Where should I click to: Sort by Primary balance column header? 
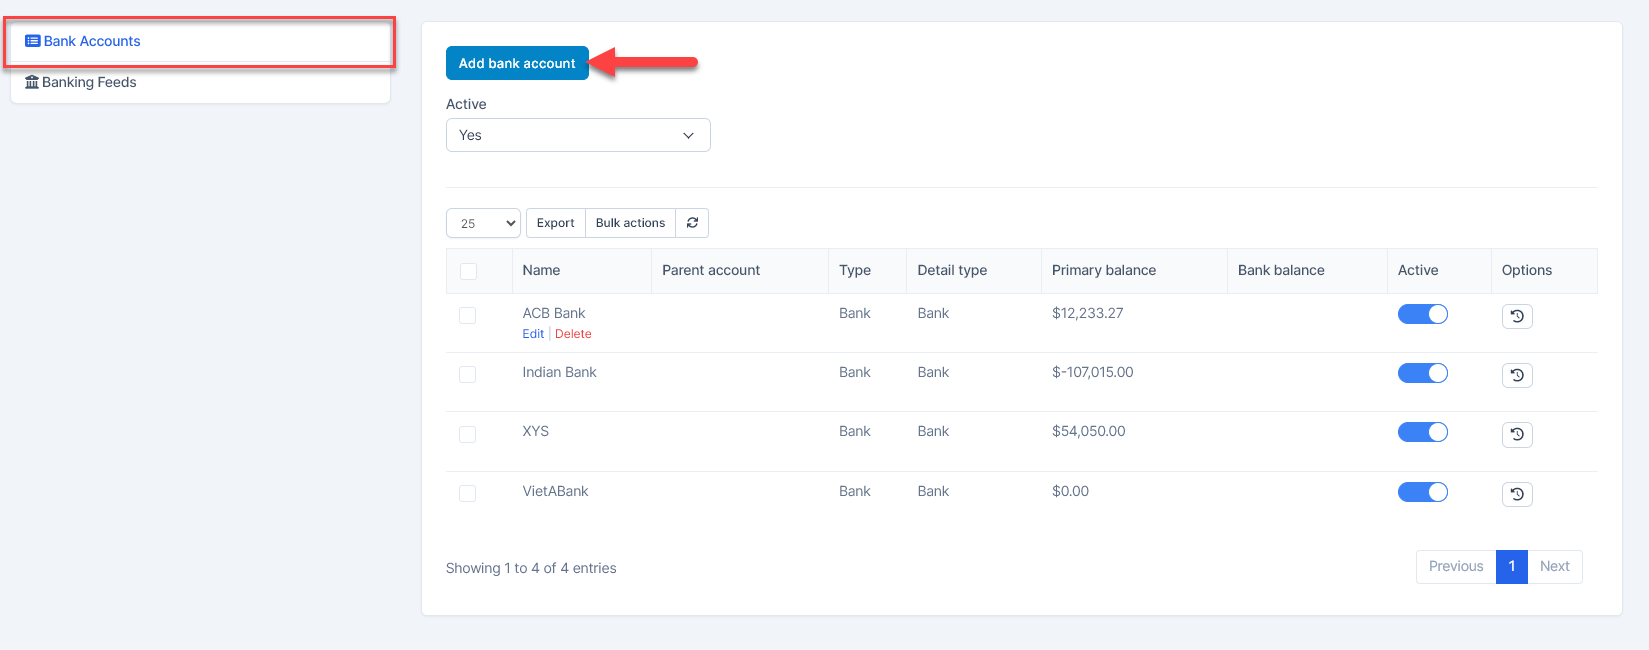1104,270
